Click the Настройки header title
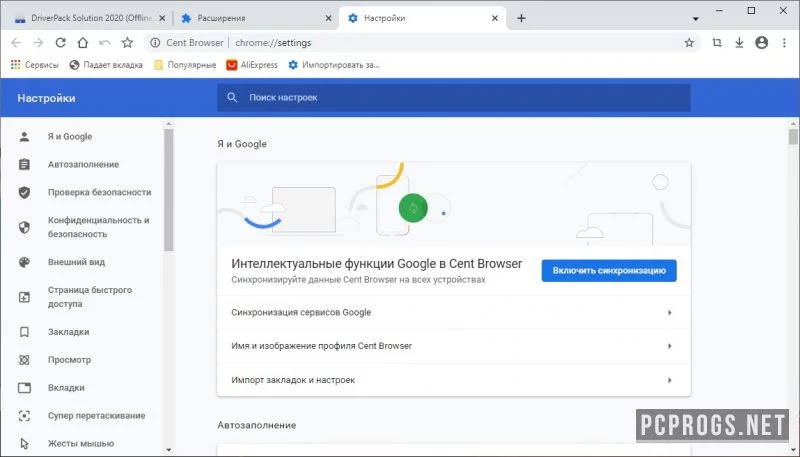The height and width of the screenshot is (457, 800). tap(46, 98)
